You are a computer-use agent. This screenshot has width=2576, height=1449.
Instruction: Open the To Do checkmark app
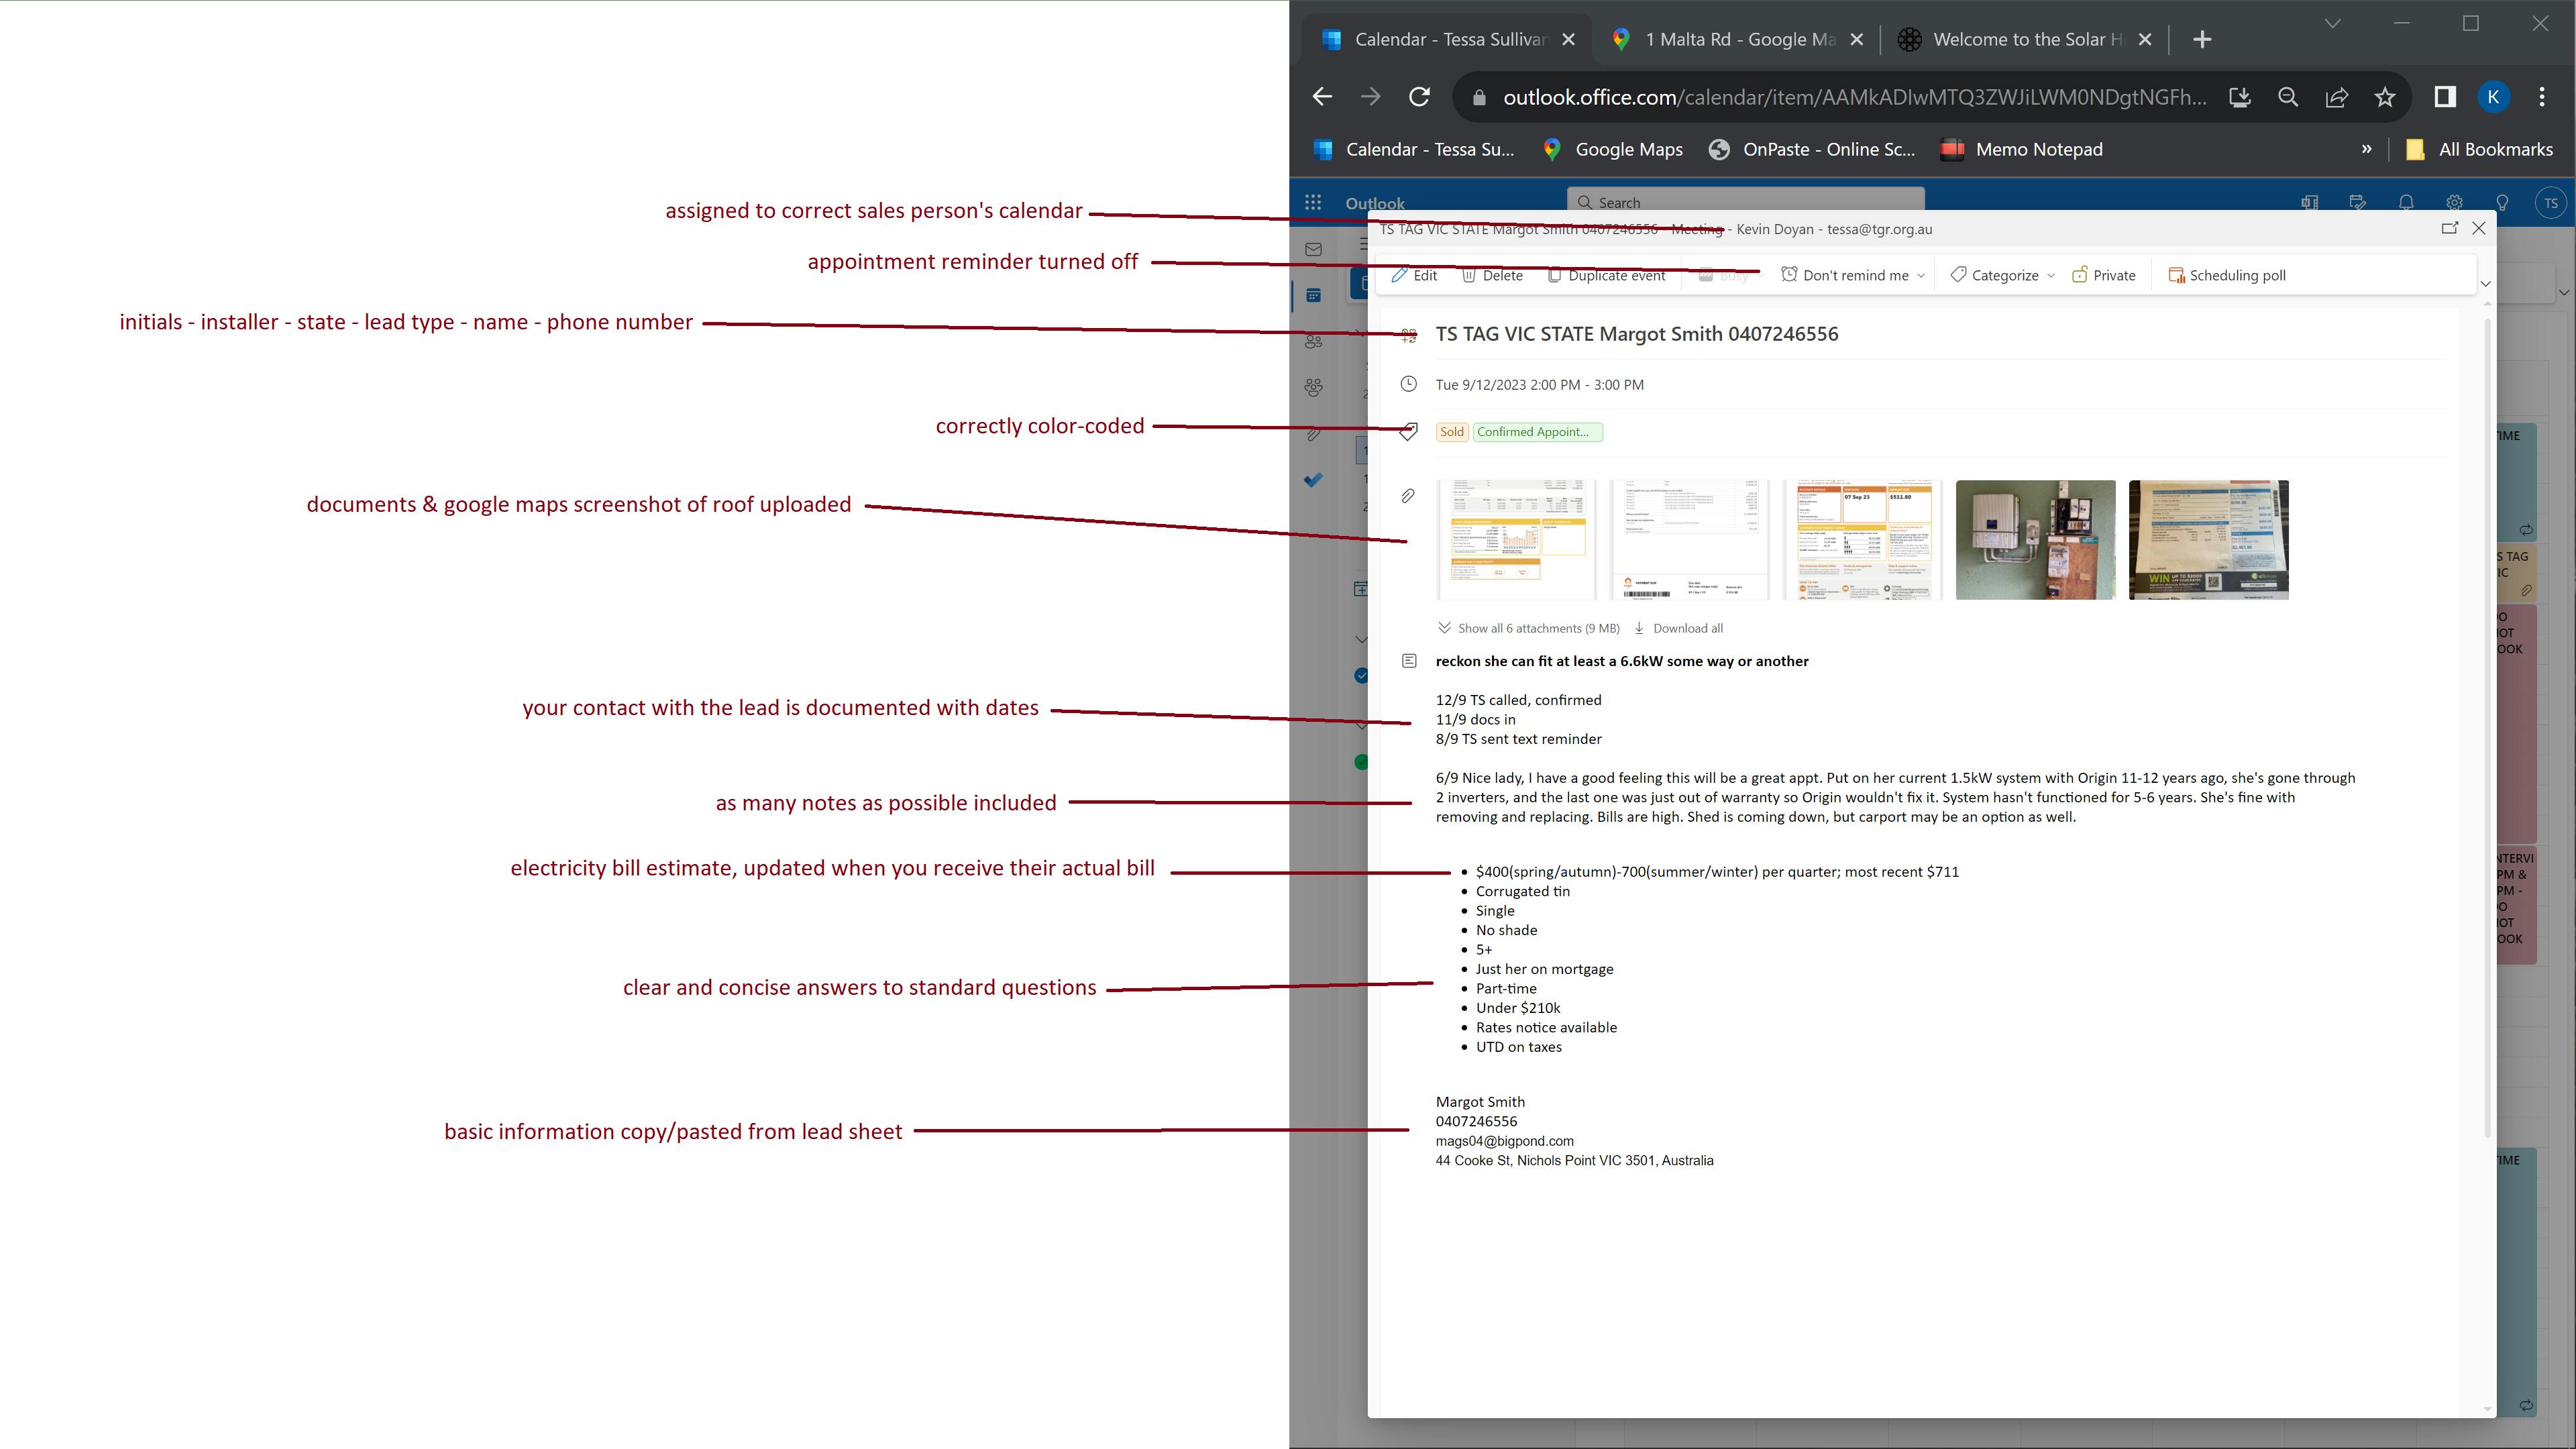coord(1314,480)
